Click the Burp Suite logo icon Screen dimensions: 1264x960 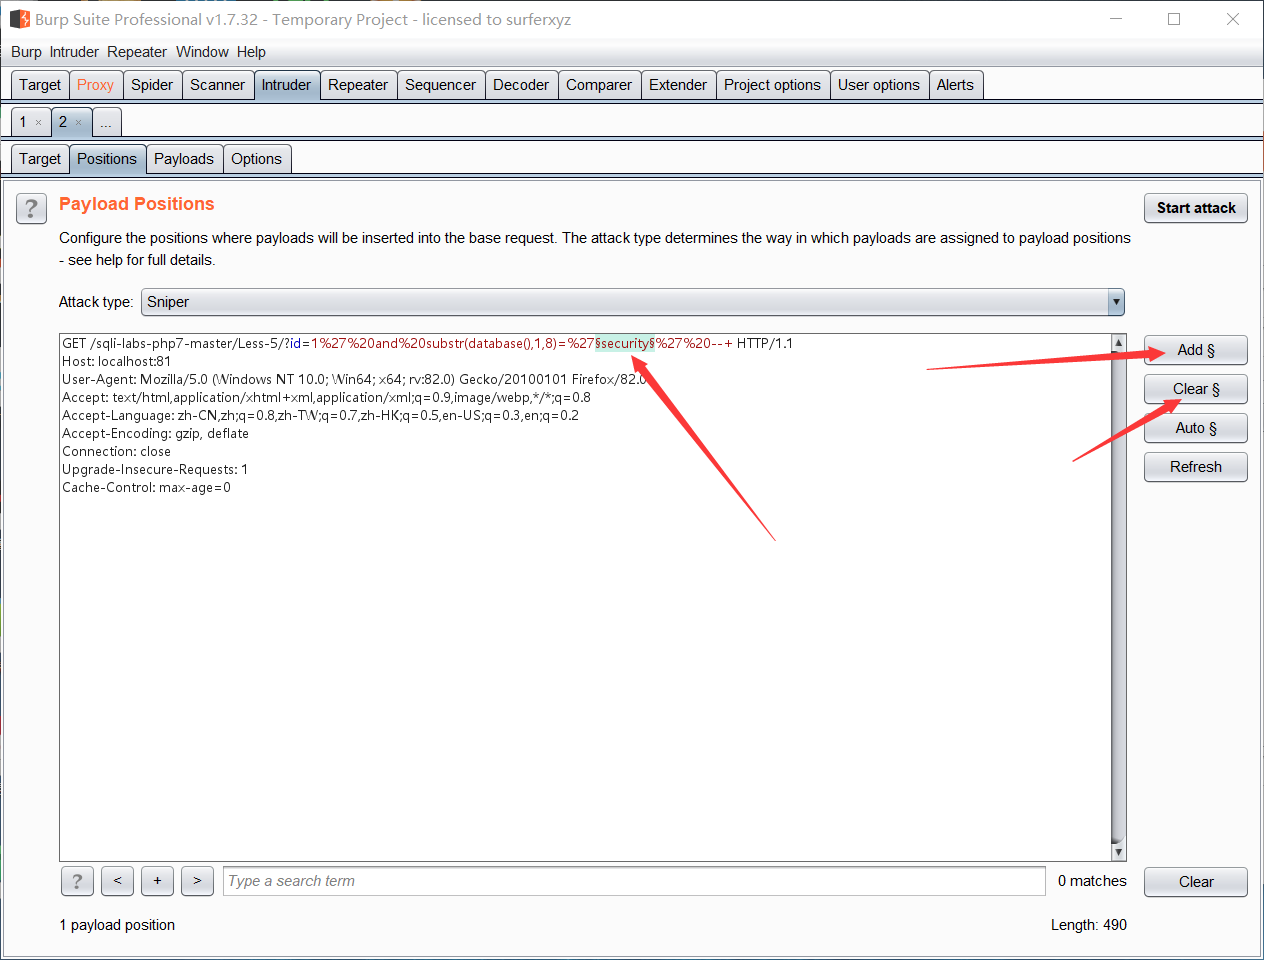[20, 19]
